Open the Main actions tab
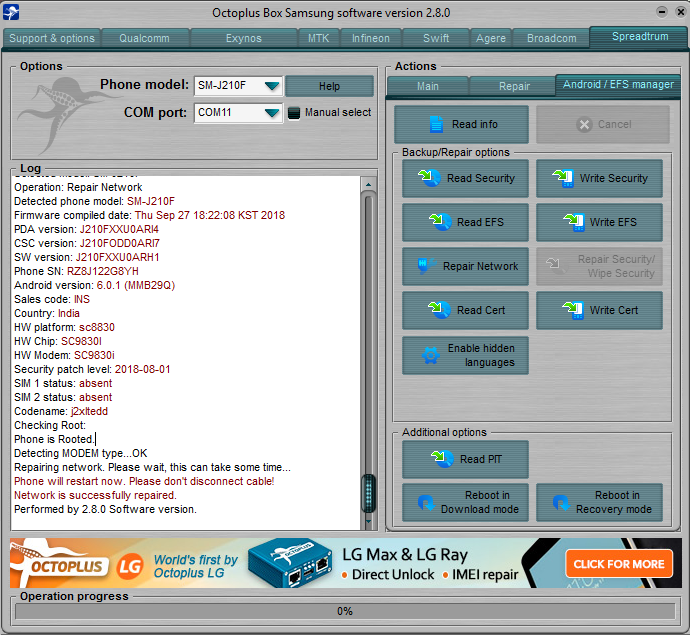The image size is (690, 635). click(x=428, y=86)
